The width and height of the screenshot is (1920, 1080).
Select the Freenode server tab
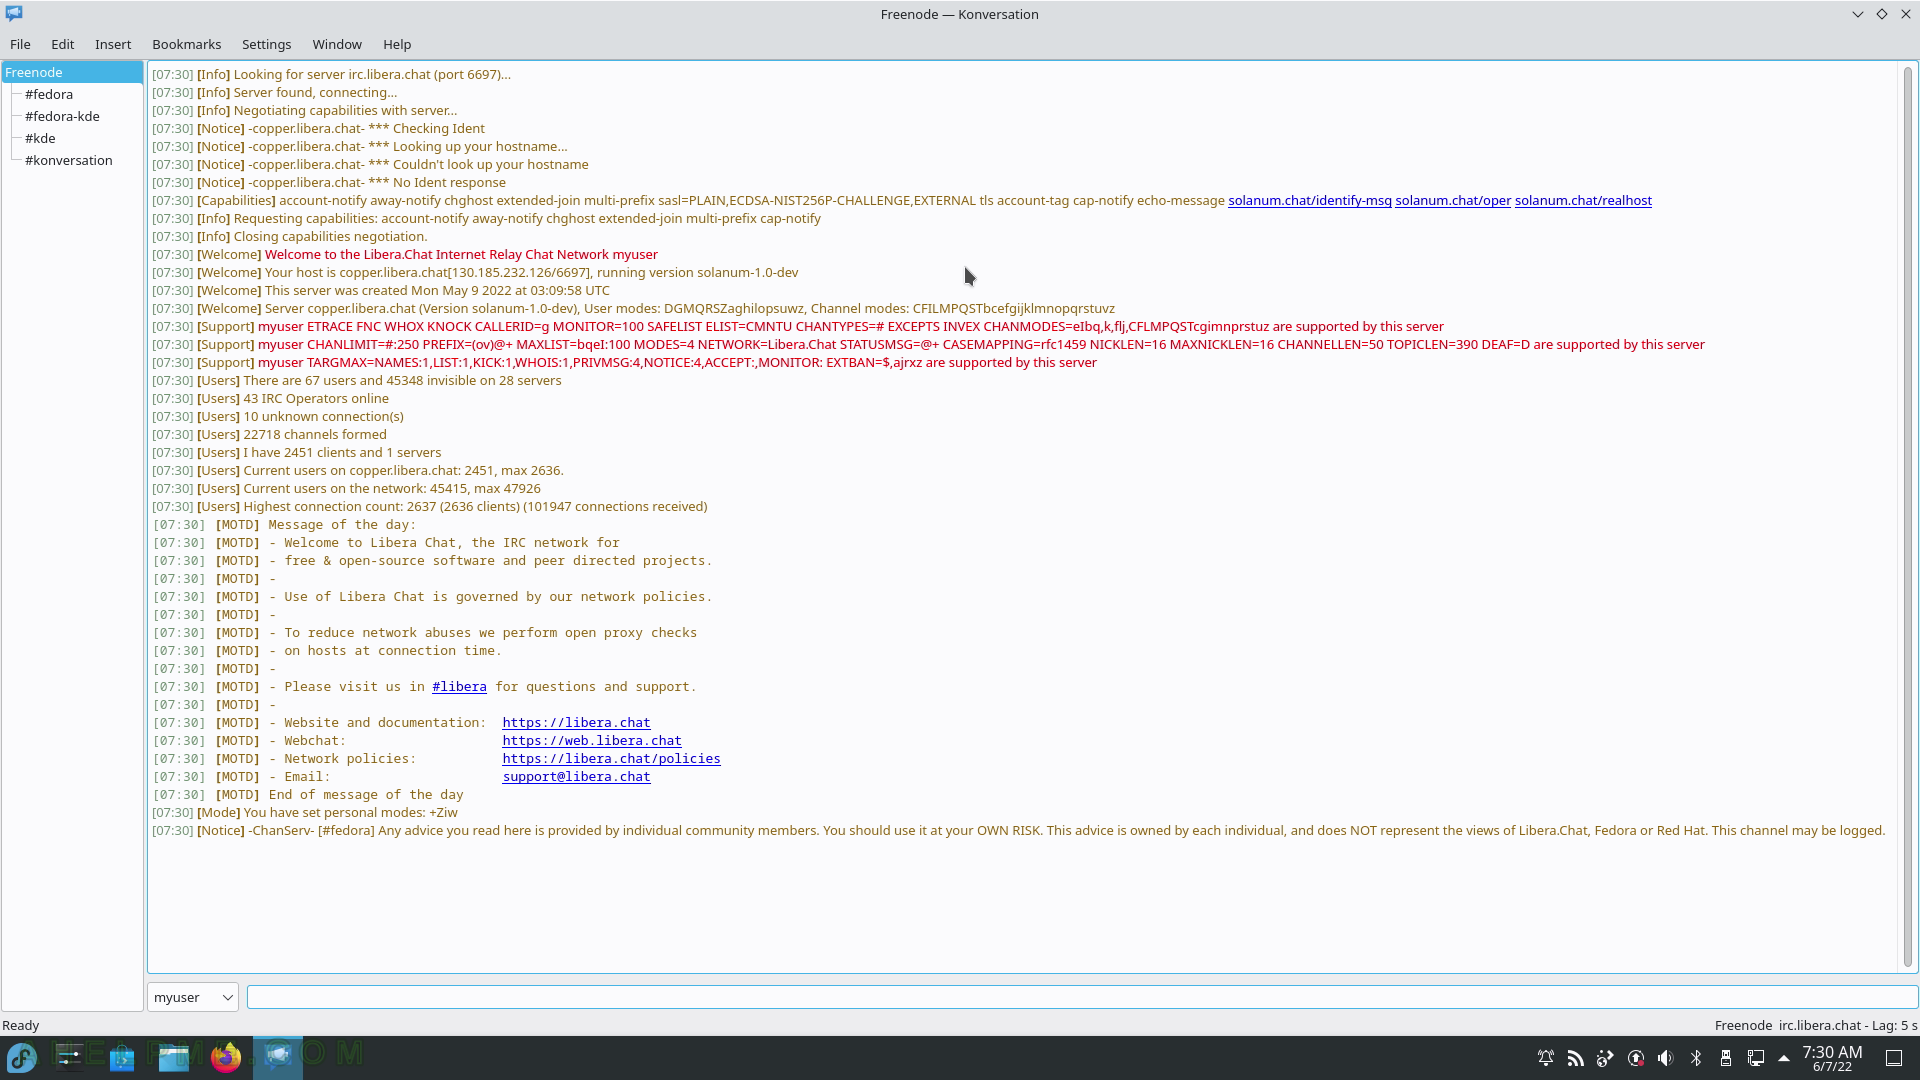coord(72,72)
